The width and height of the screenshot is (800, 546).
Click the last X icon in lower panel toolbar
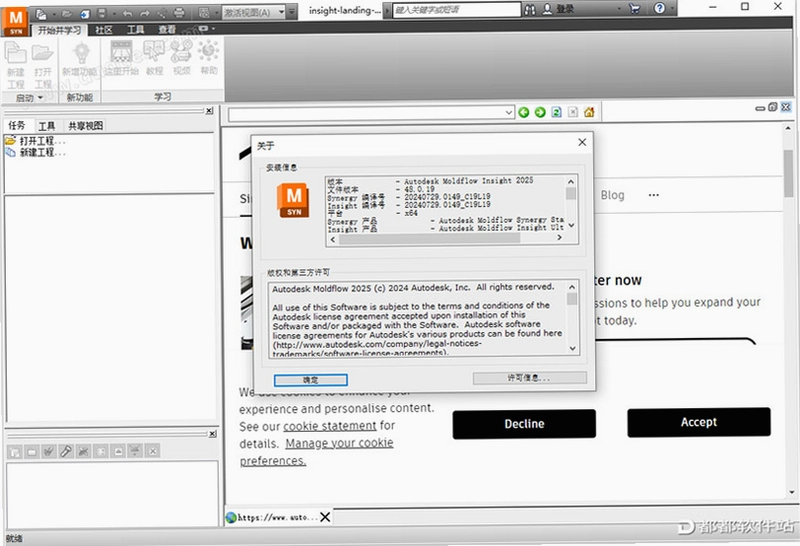153,451
